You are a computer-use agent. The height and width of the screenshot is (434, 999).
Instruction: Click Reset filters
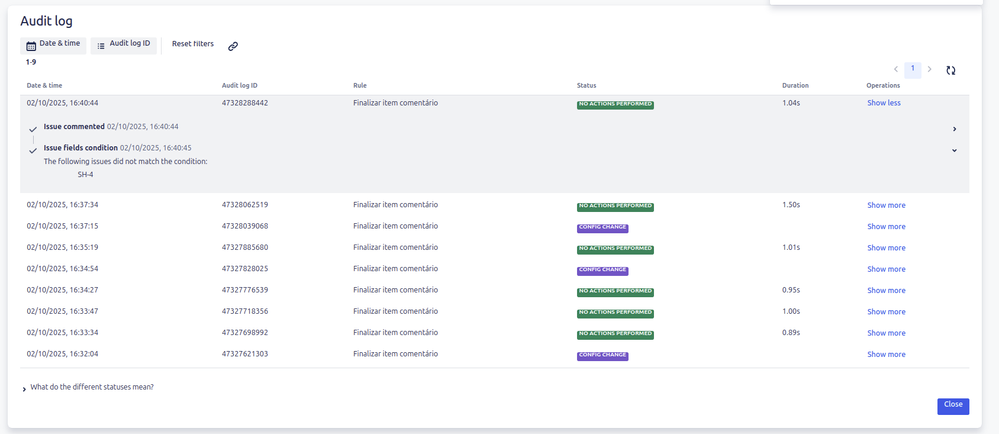pyautogui.click(x=193, y=45)
